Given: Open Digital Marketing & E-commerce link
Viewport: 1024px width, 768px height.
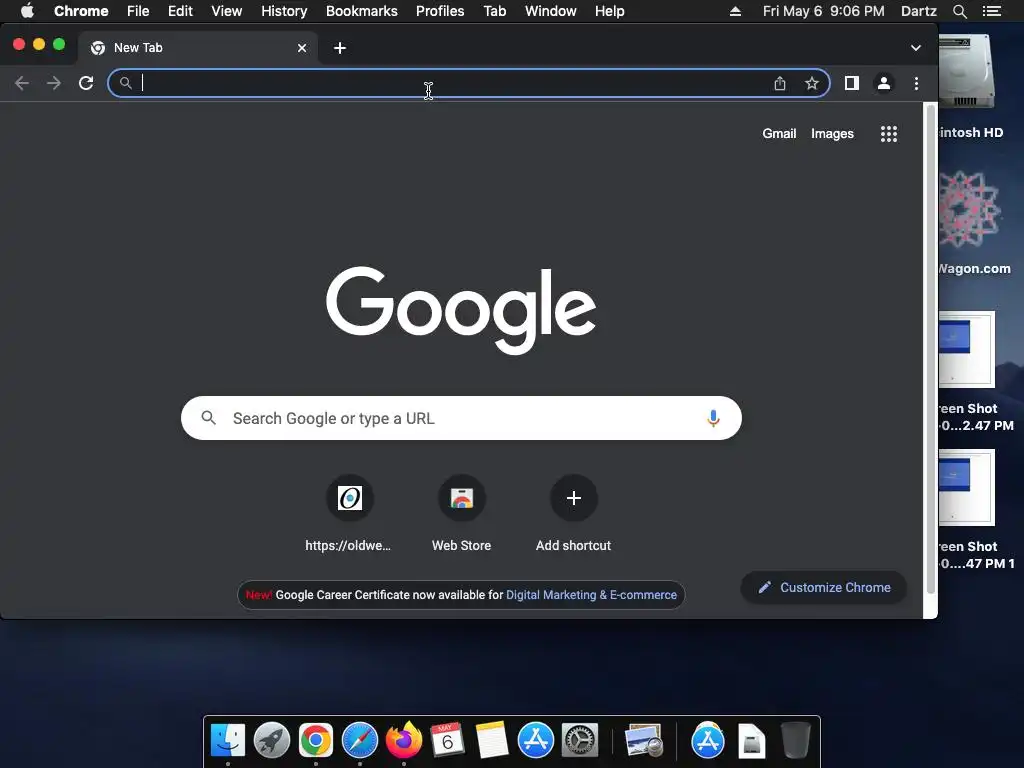Looking at the screenshot, I should tap(591, 595).
